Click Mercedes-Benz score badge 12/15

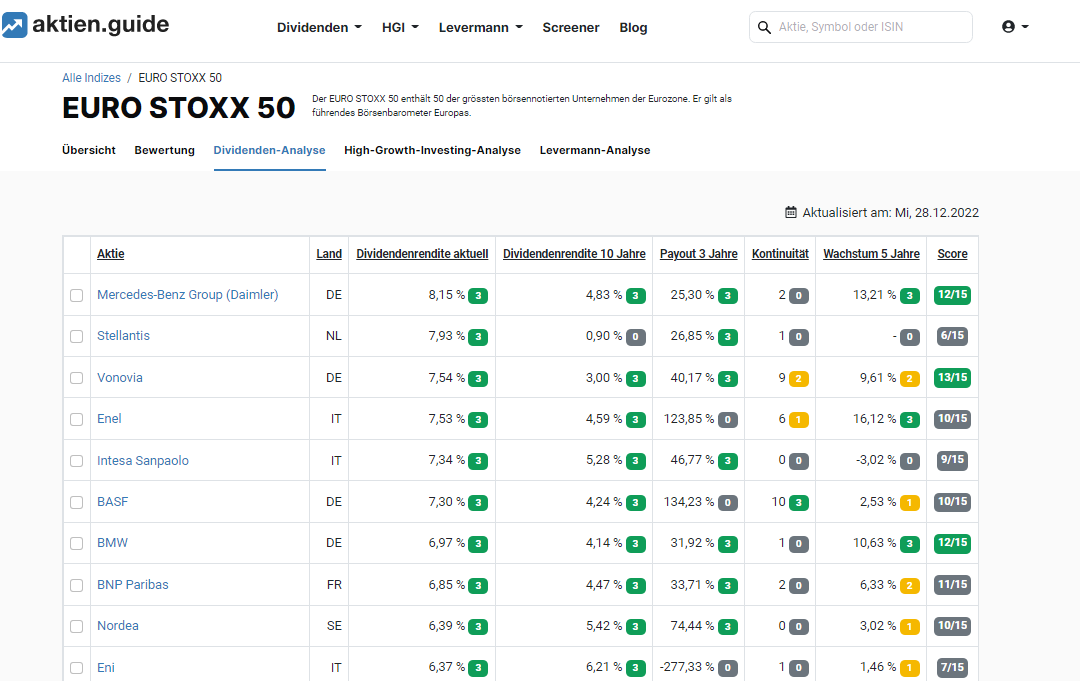point(953,295)
